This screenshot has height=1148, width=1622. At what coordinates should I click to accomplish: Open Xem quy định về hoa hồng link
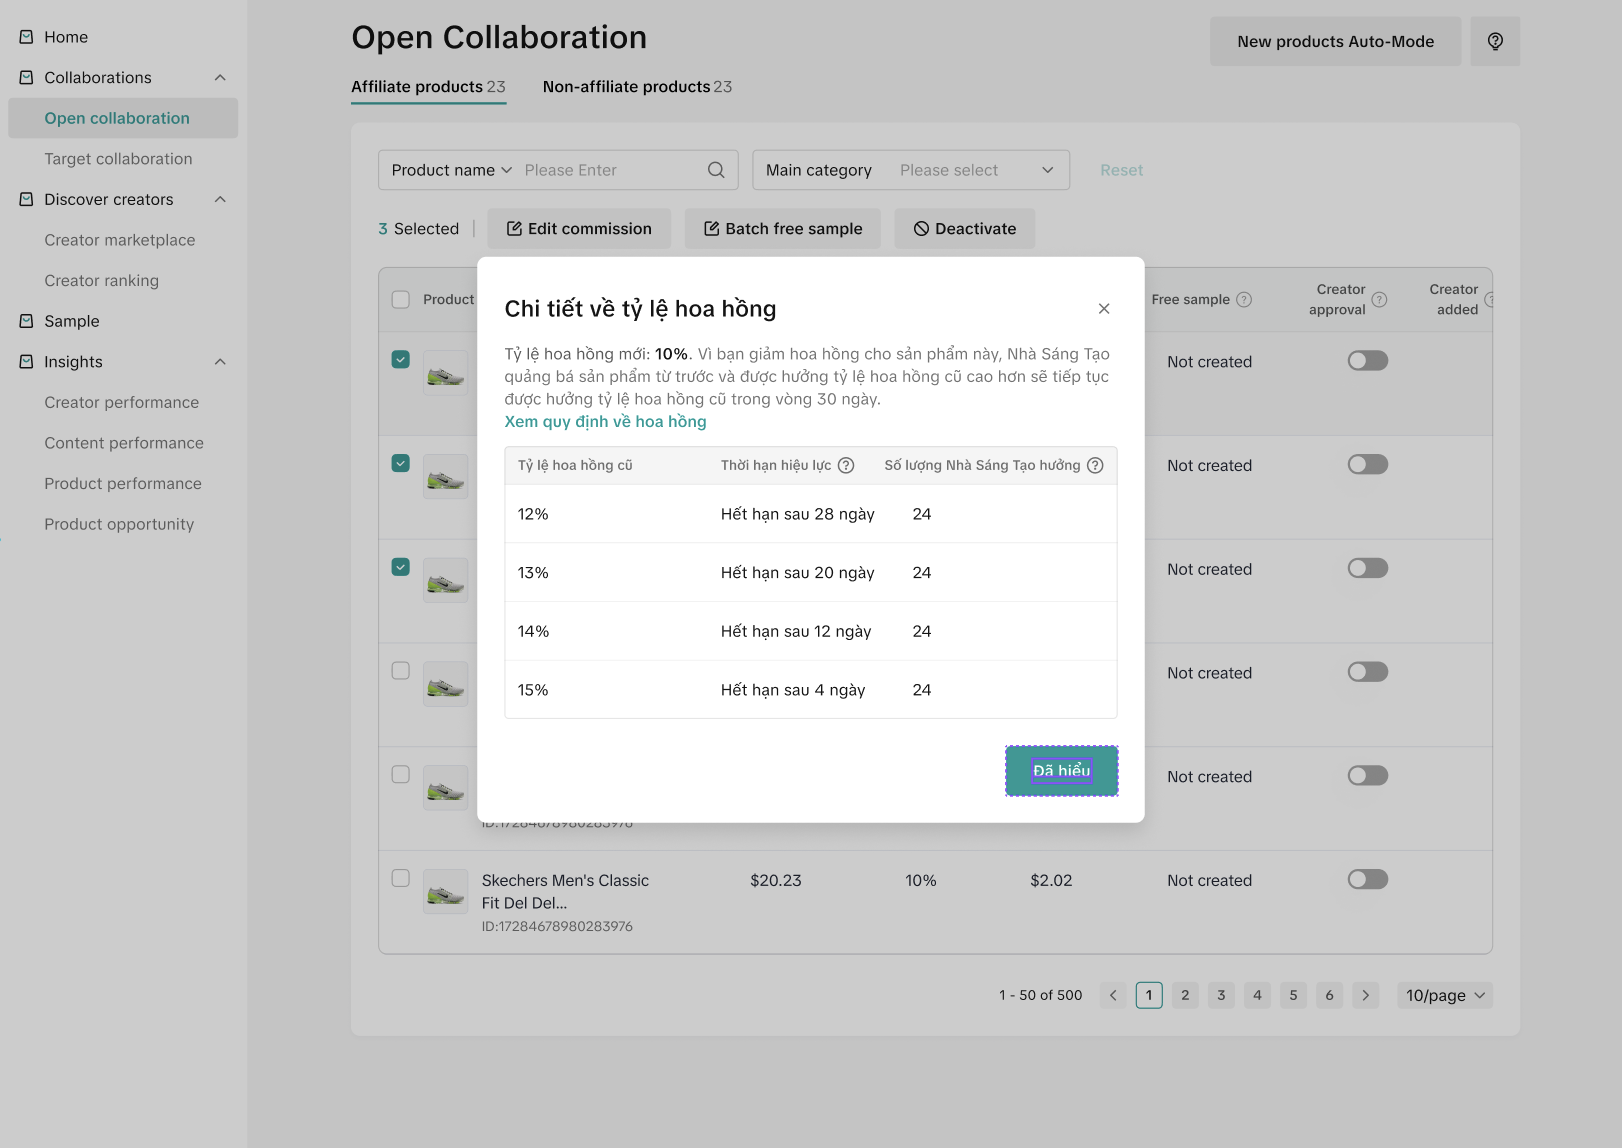coord(605,422)
